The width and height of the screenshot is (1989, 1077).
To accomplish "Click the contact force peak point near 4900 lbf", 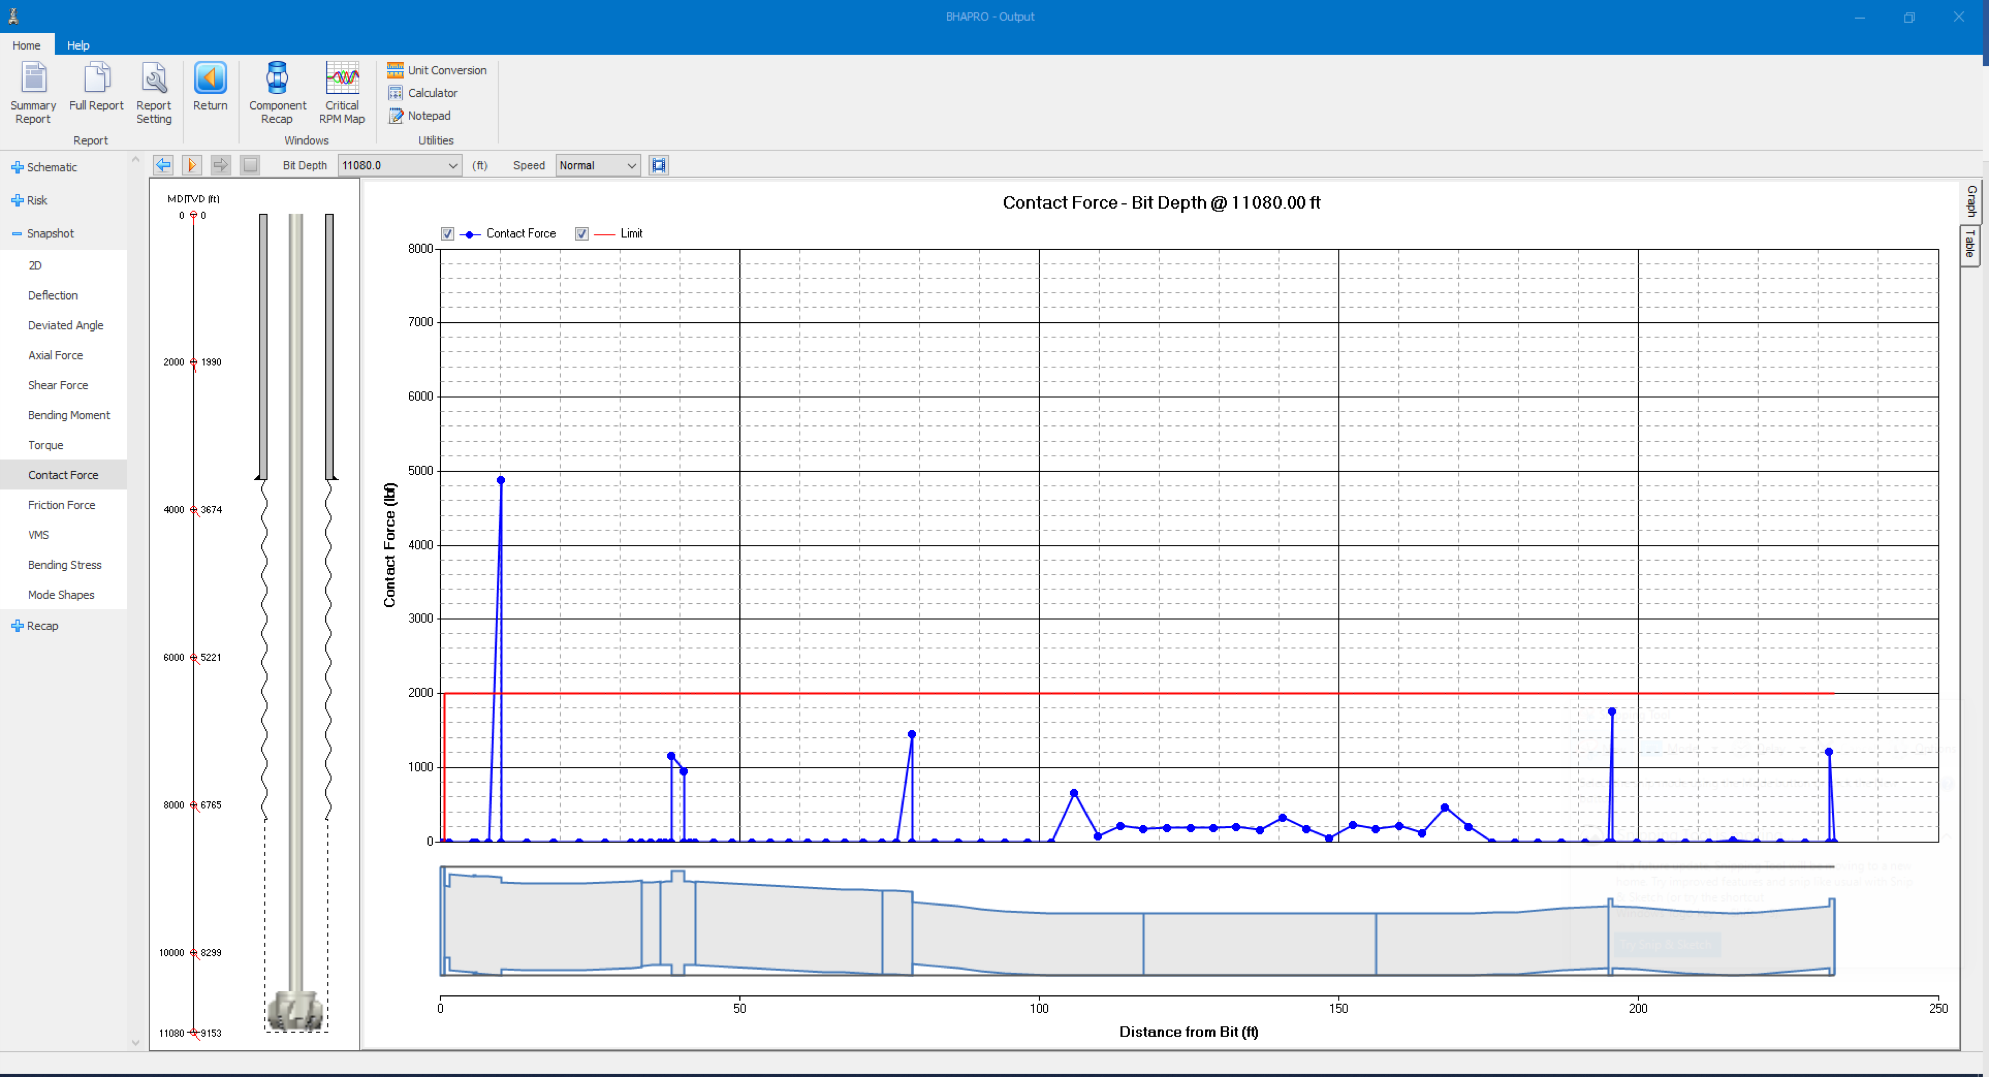I will pos(501,481).
